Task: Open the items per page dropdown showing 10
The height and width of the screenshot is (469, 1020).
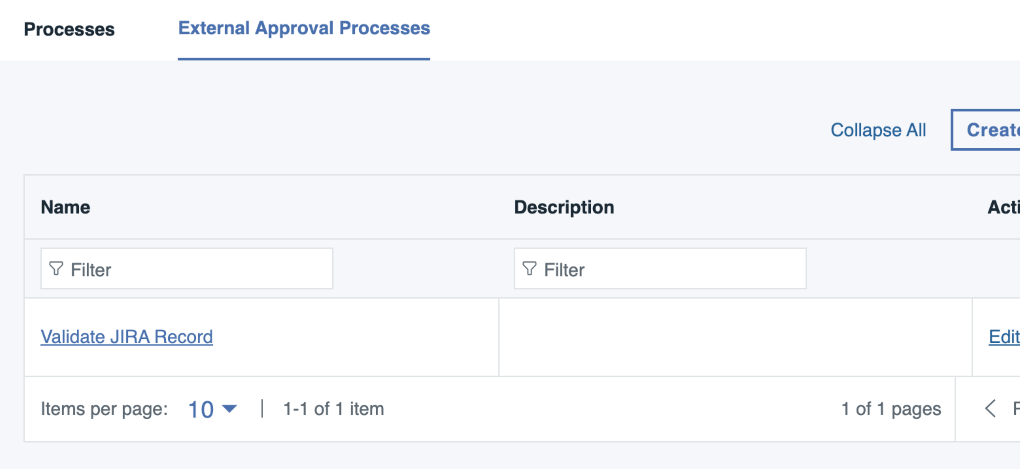Action: point(212,409)
